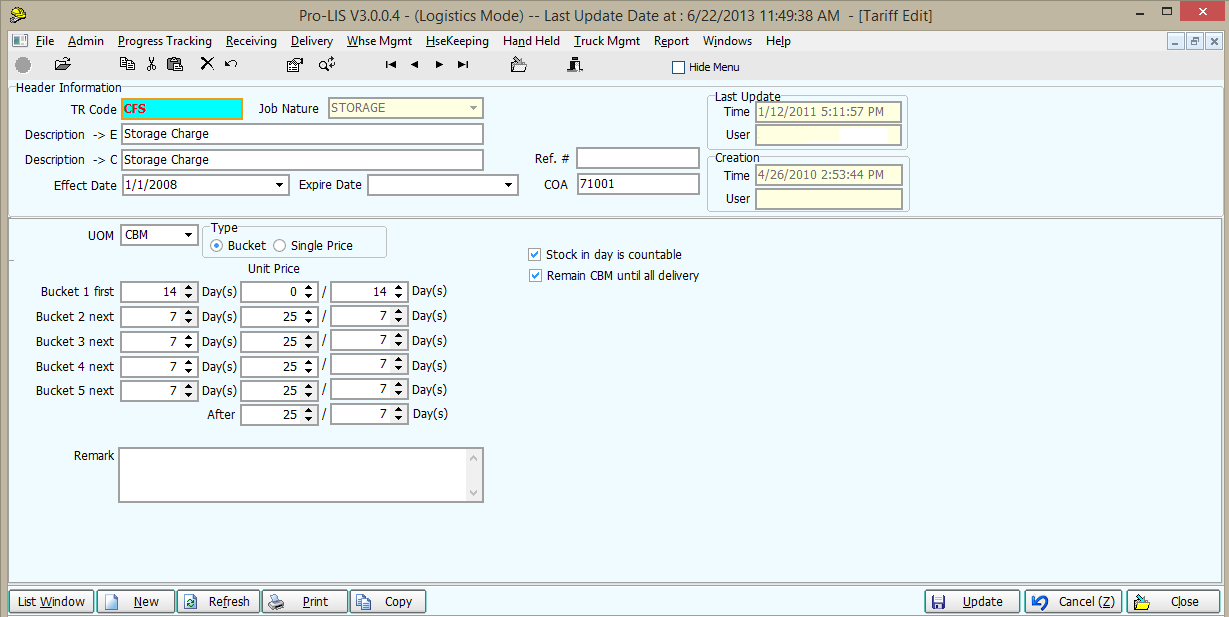Screen dimensions: 1229x617
Task: Click the exit door toolbar icon
Action: click(575, 64)
